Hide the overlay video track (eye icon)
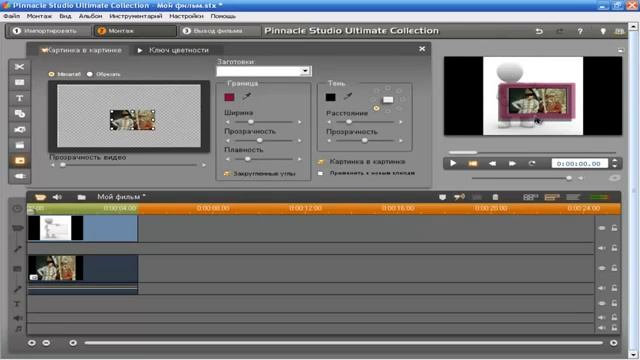This screenshot has height=360, width=640. (602, 268)
